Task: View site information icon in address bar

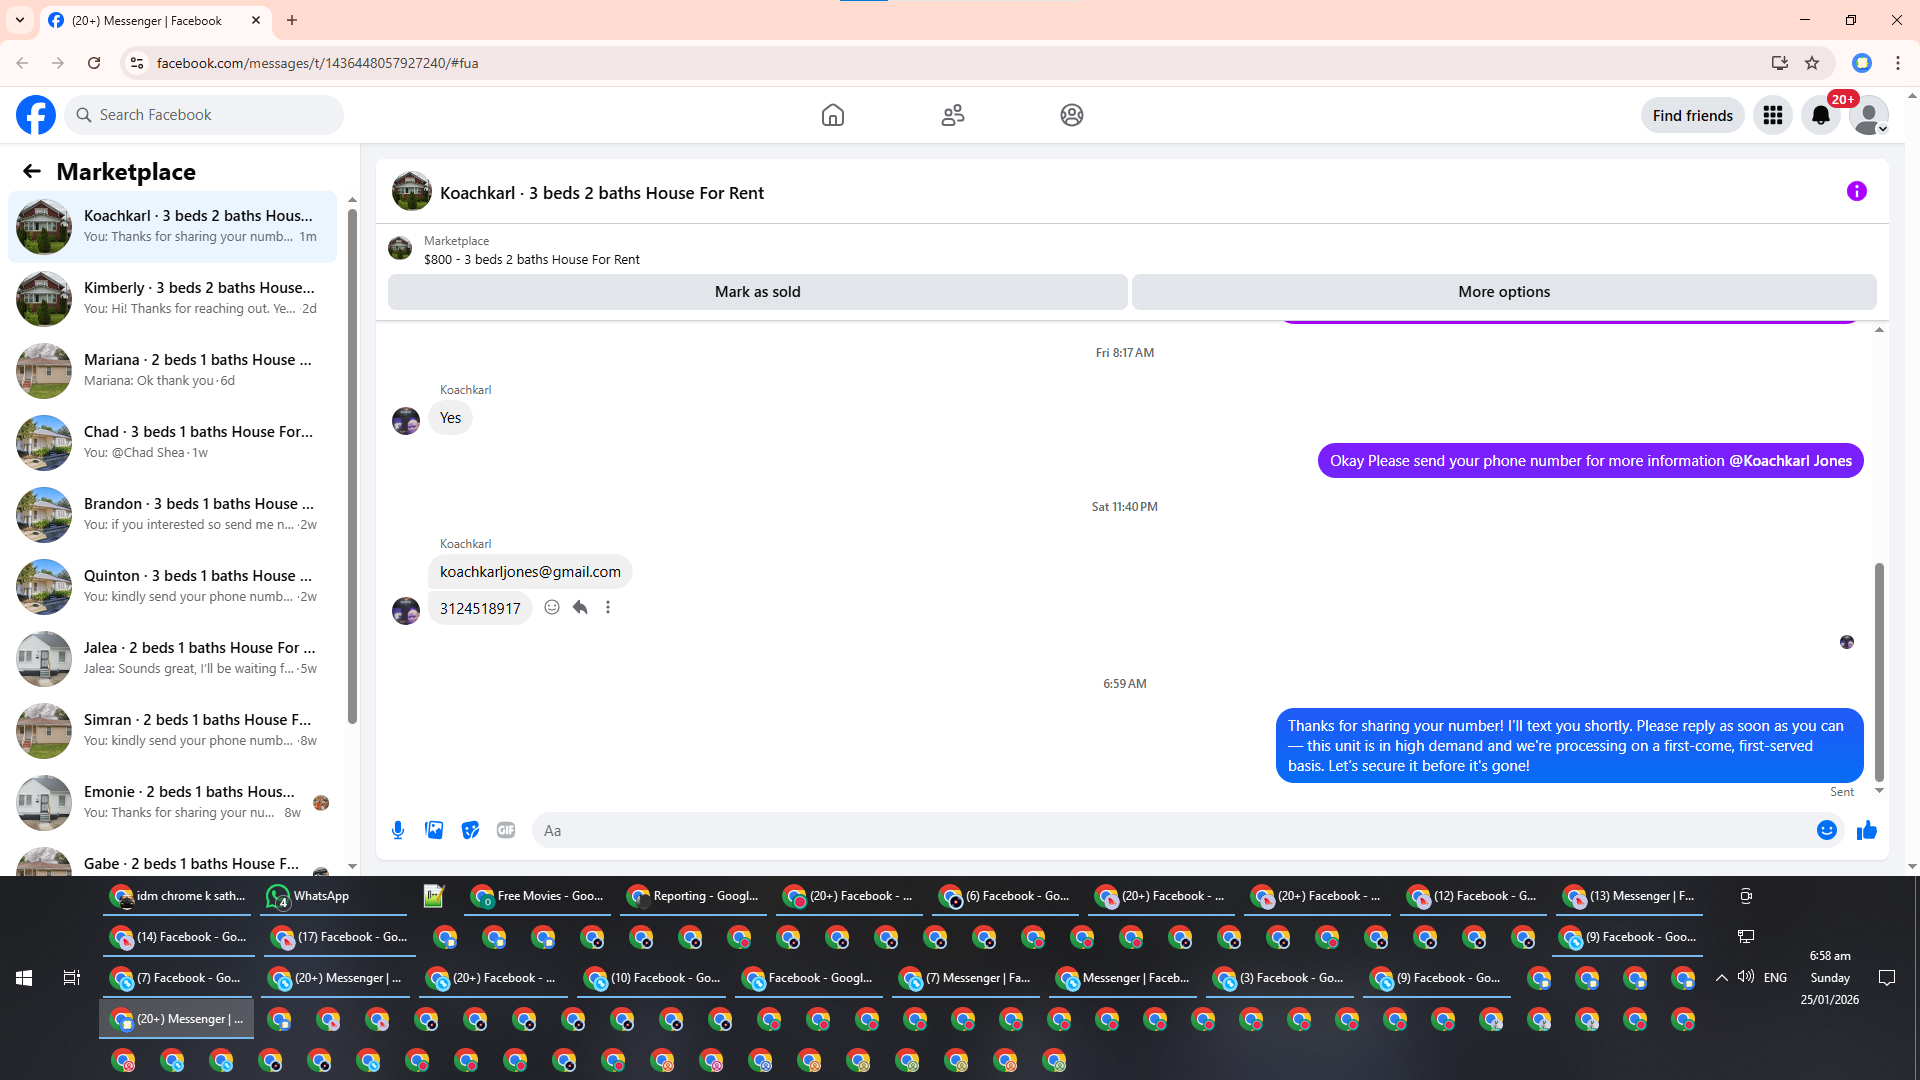Action: 137,63
